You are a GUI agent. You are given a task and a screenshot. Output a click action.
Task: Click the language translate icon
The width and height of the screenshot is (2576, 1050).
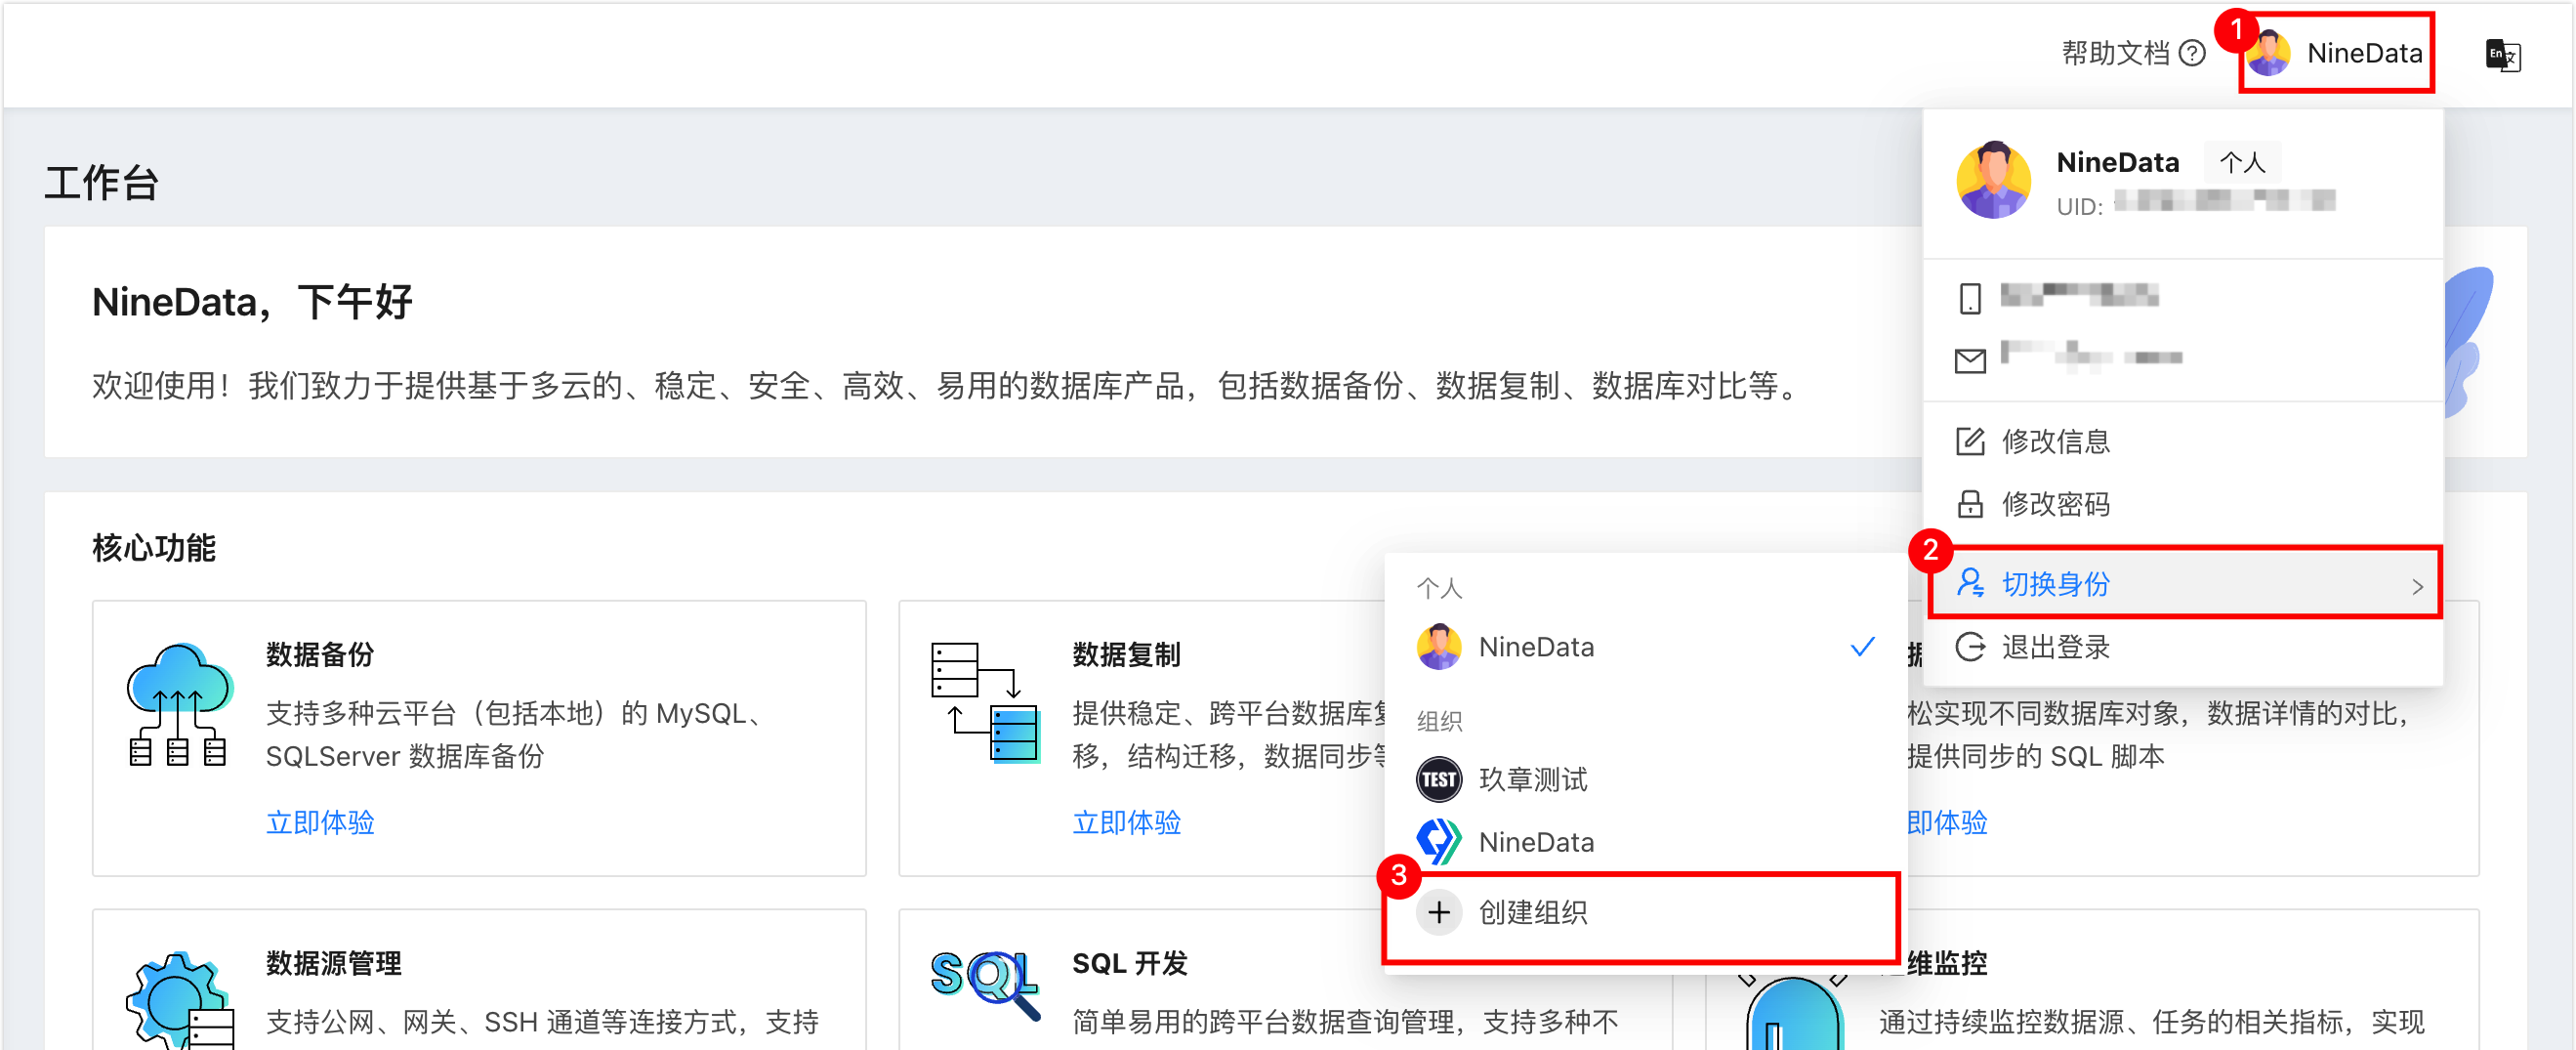point(2502,55)
